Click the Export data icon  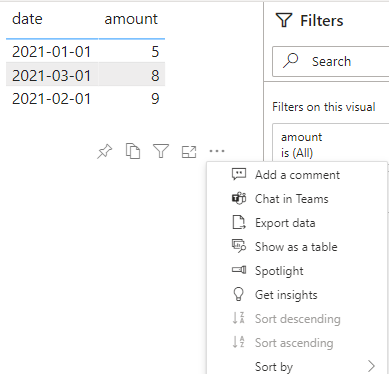click(x=239, y=223)
